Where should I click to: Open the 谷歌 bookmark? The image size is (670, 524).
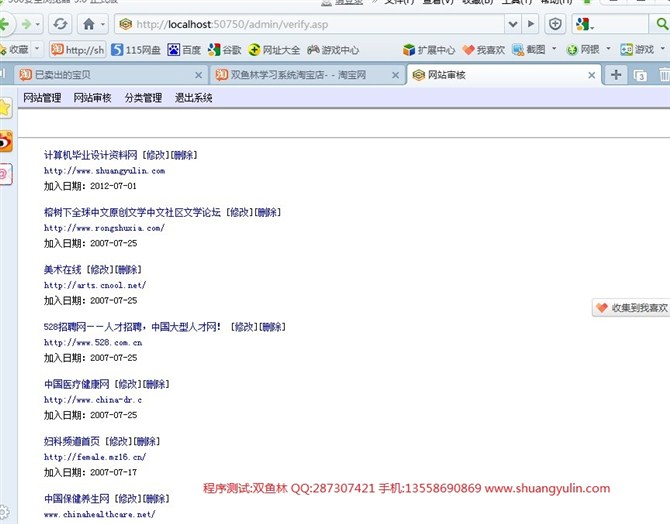224,50
